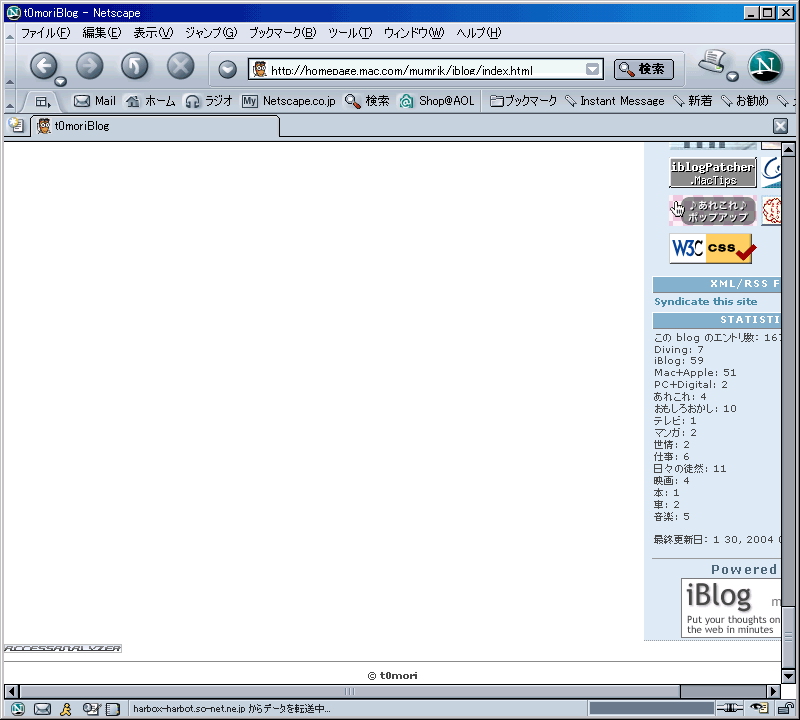This screenshot has width=800, height=720.
Task: Click the W3C CSS validation badge
Action: pyautogui.click(x=711, y=249)
